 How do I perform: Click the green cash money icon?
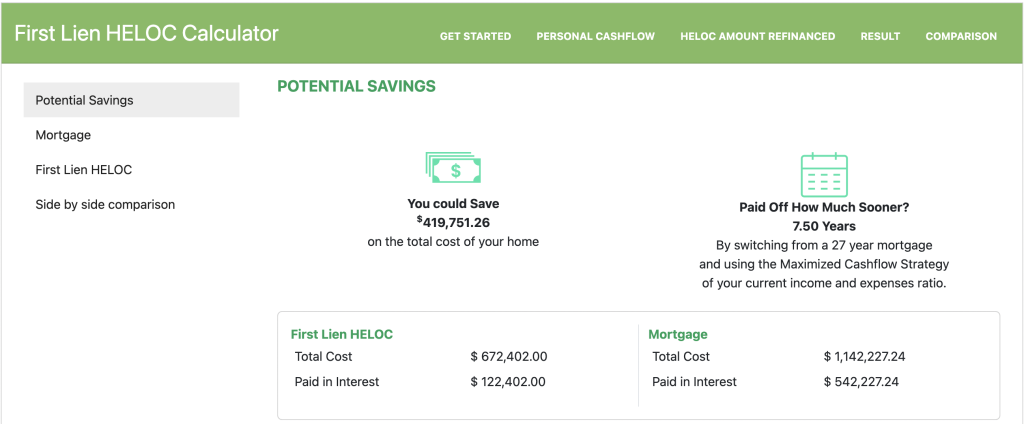(x=453, y=168)
